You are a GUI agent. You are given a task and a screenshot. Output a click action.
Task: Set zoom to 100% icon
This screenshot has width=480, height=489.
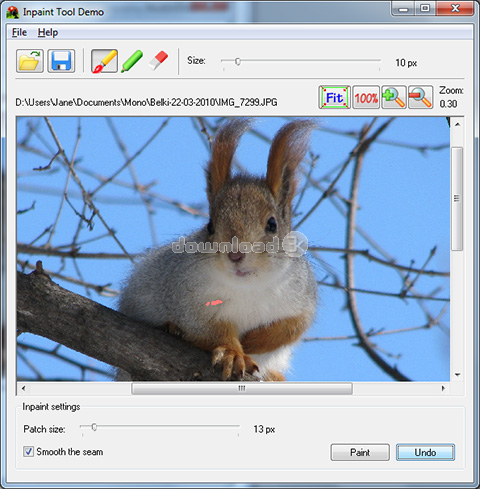366,97
